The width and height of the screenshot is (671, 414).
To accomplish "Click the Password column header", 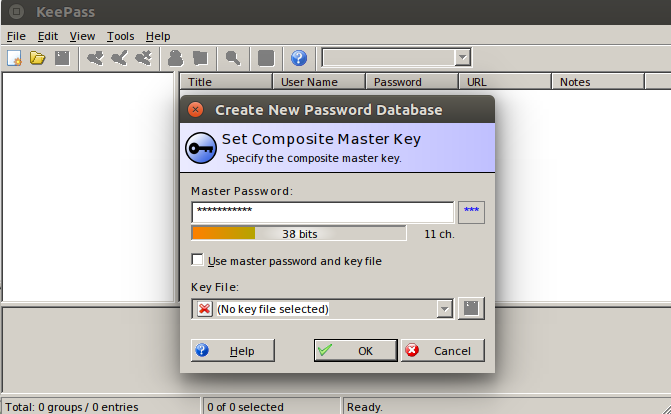I will click(412, 82).
